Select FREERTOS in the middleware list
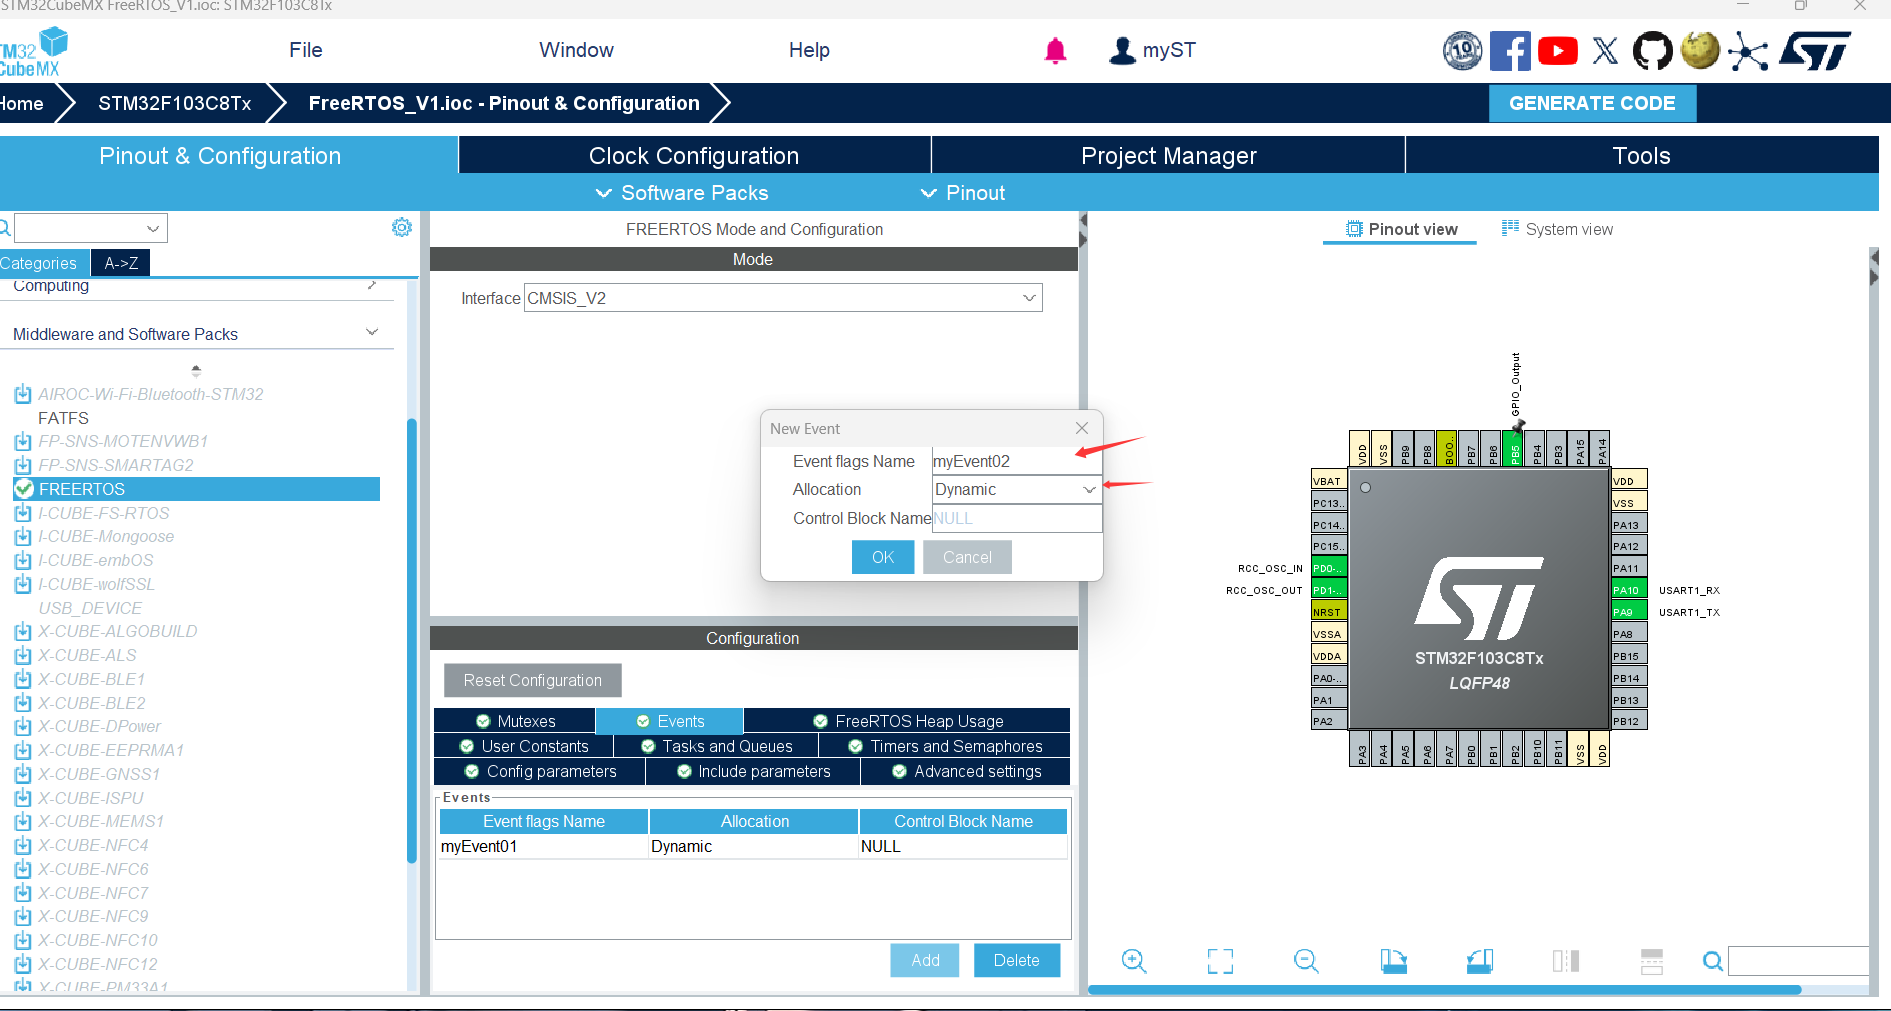1891x1011 pixels. coord(197,489)
